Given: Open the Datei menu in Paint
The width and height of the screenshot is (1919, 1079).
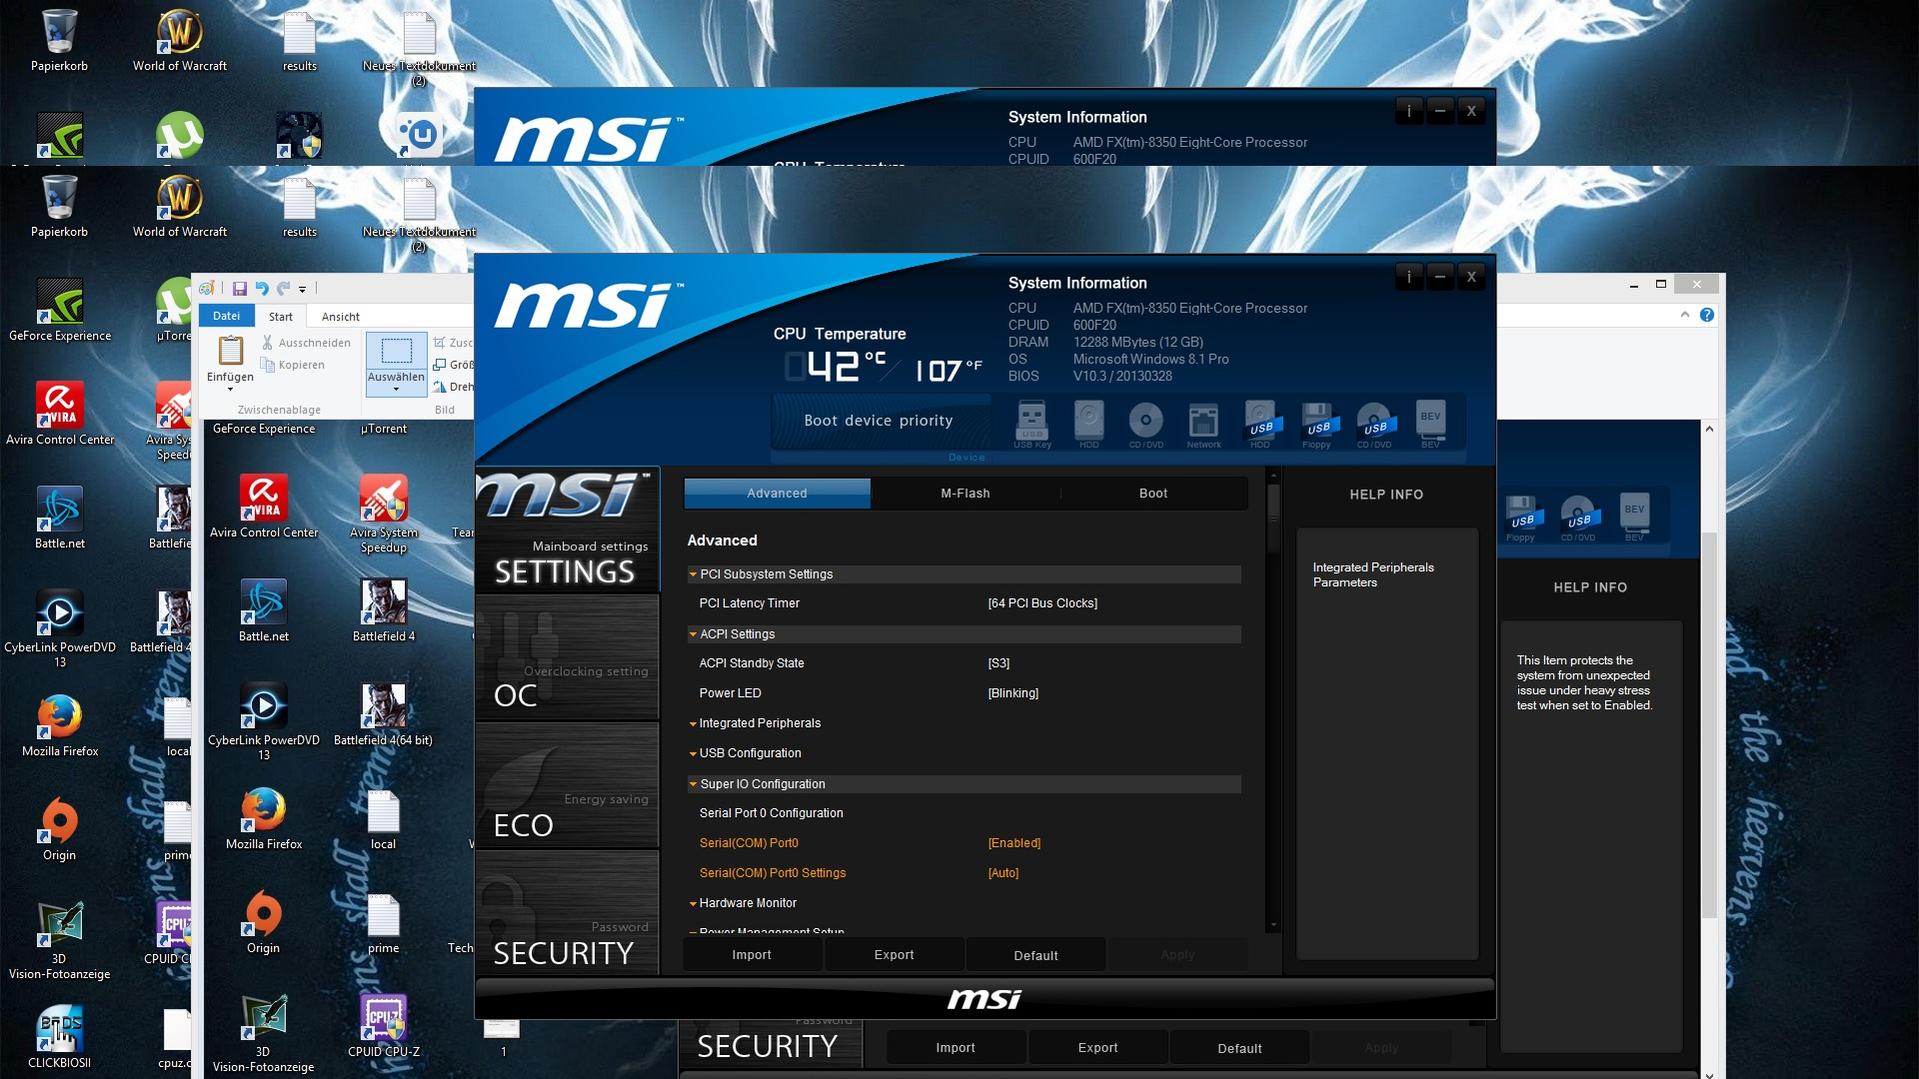Looking at the screenshot, I should click(226, 316).
